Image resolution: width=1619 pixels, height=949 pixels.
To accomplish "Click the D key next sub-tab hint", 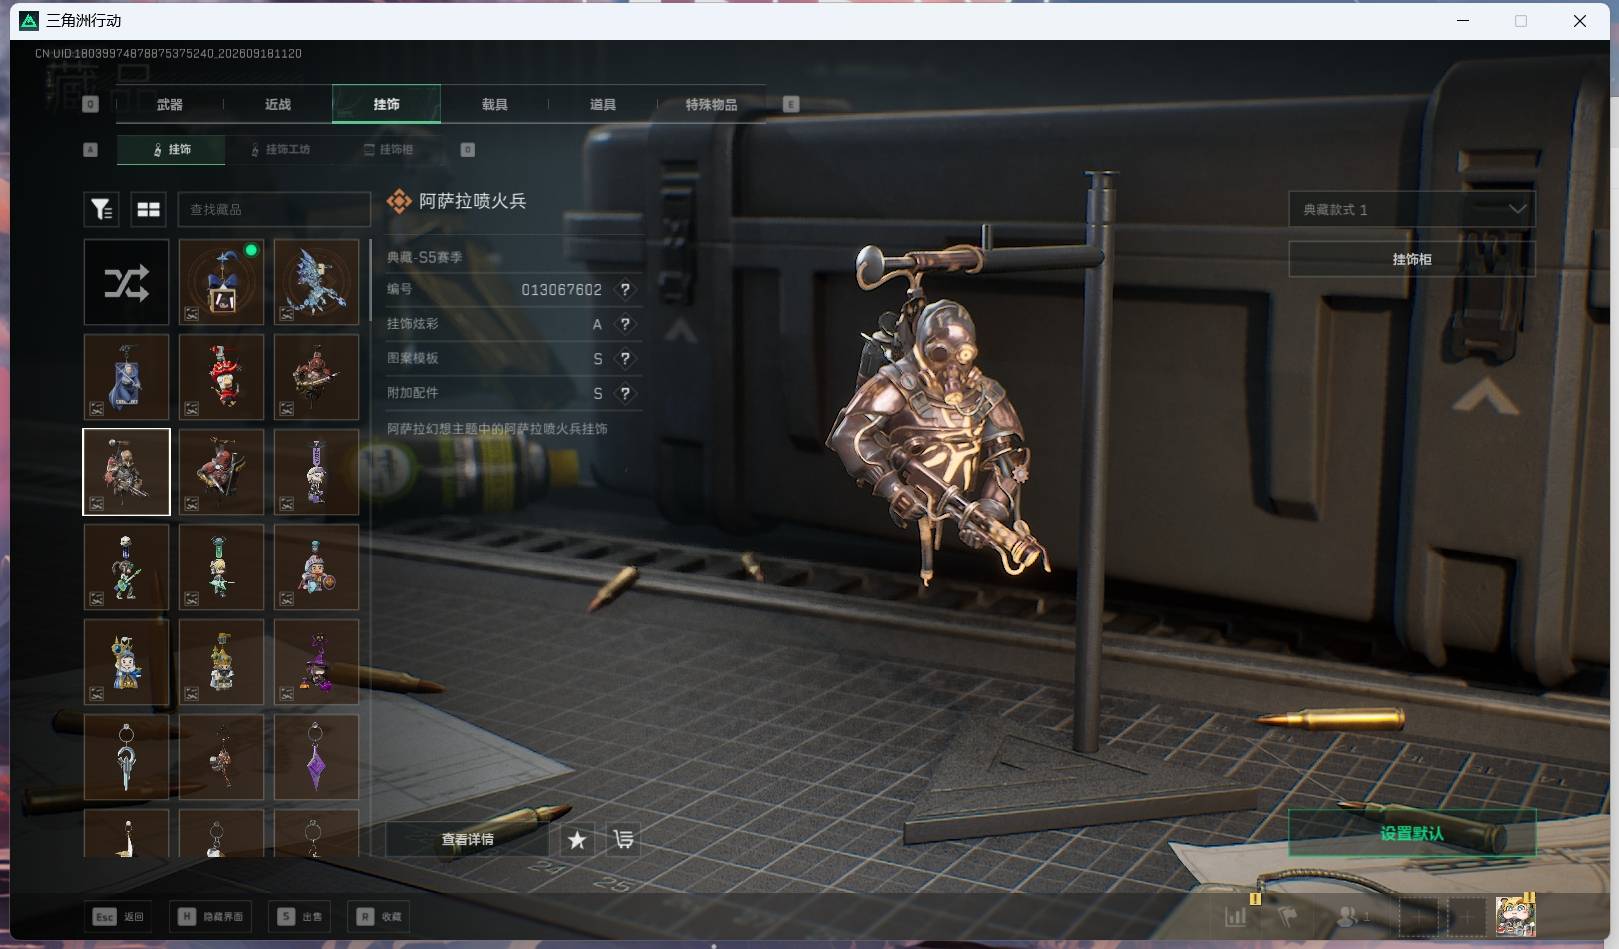I will point(467,149).
